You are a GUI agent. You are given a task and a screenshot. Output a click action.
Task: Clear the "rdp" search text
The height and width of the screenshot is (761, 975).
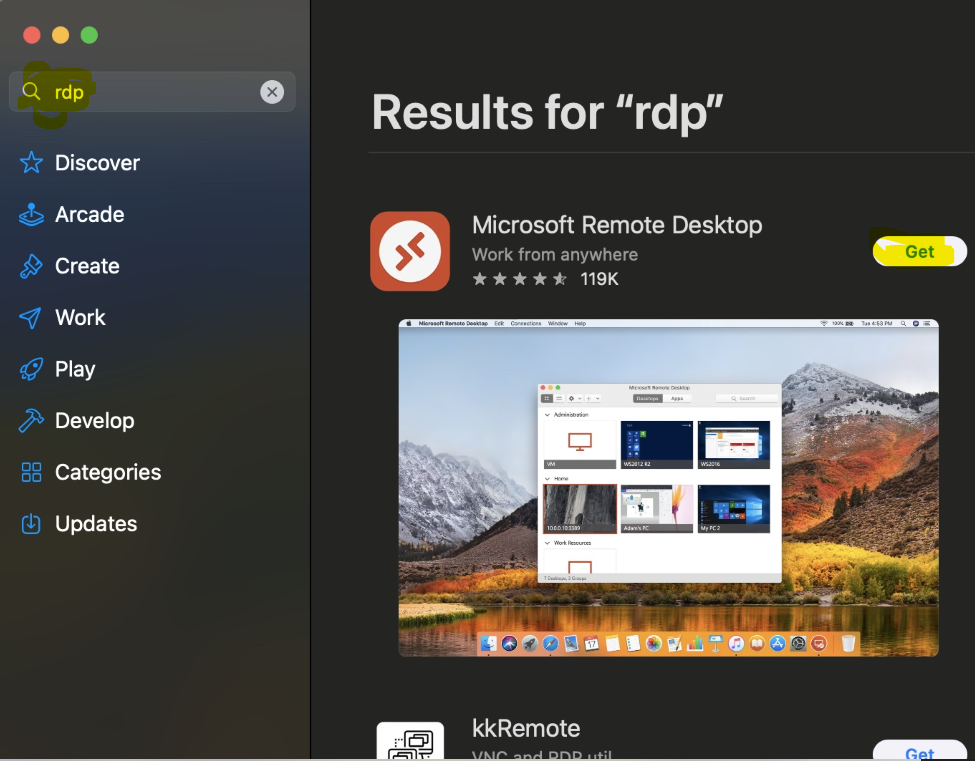[272, 92]
